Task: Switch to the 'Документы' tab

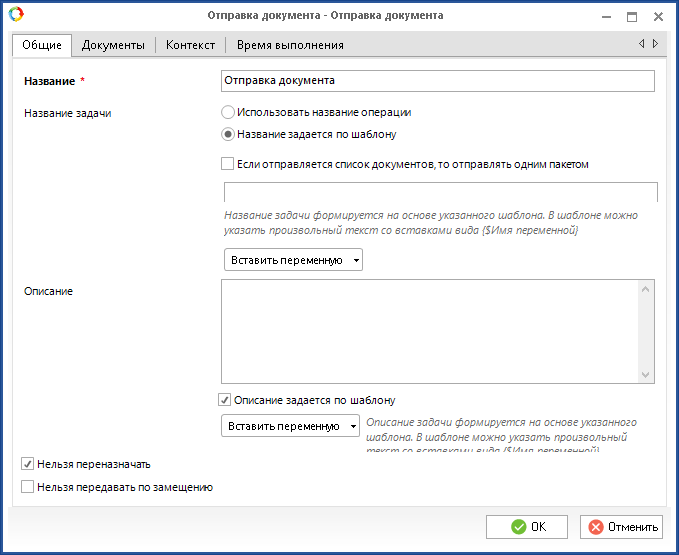Action: 113,45
